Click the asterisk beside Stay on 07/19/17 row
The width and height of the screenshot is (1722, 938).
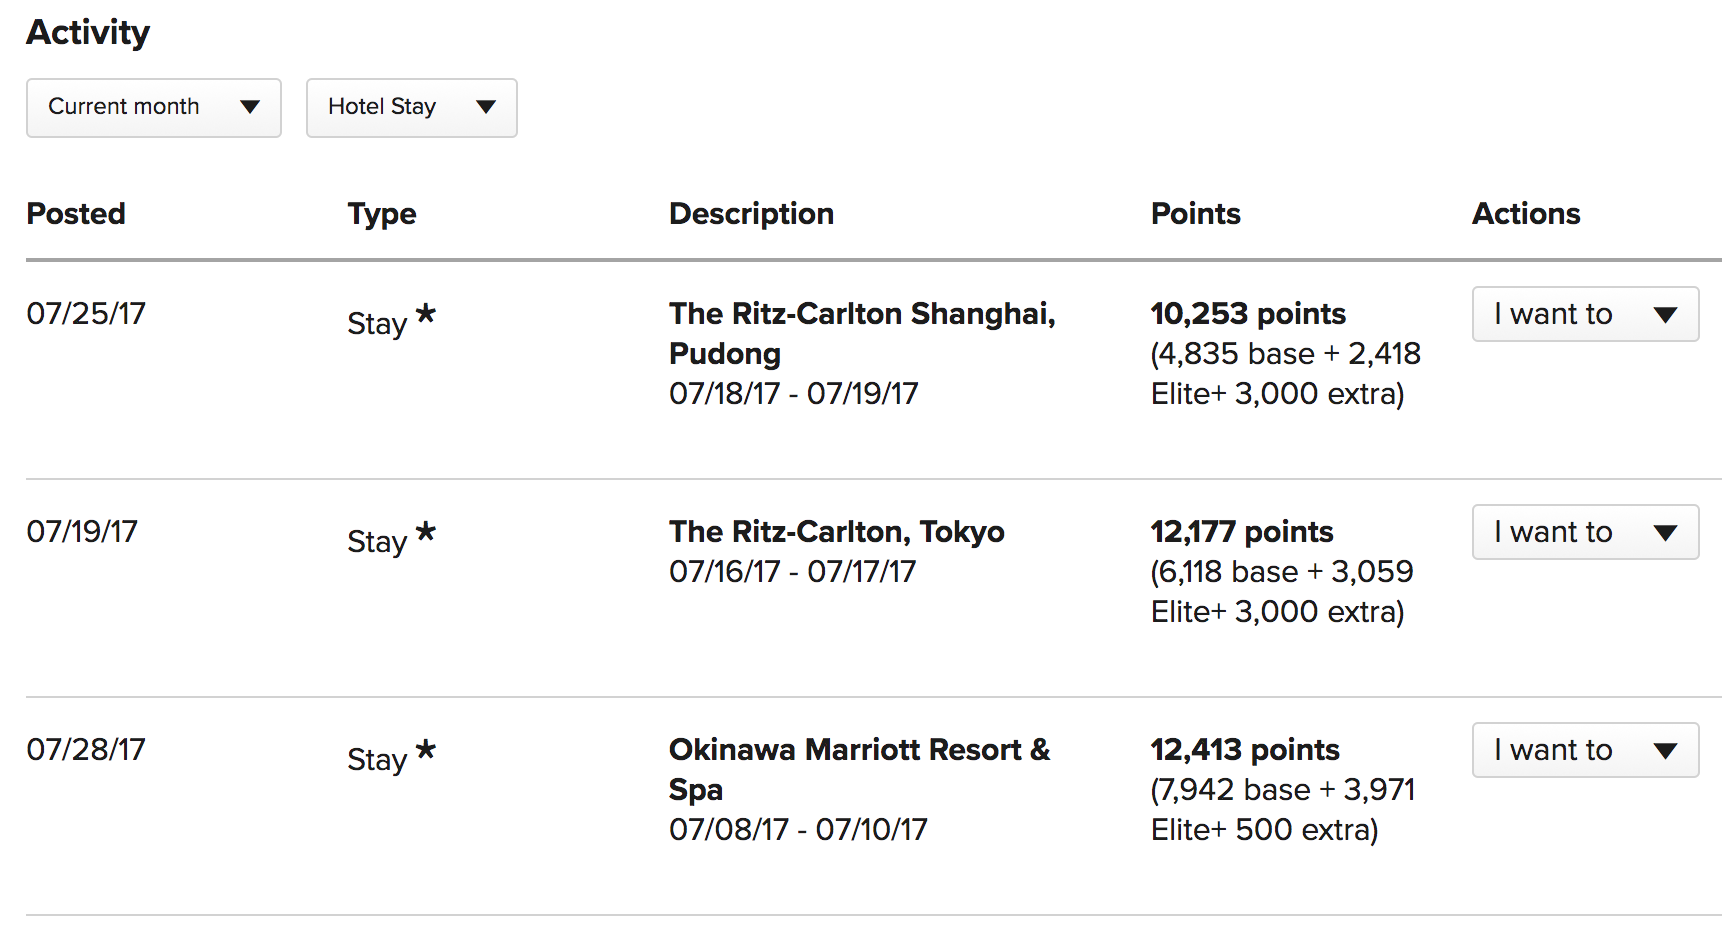[426, 532]
